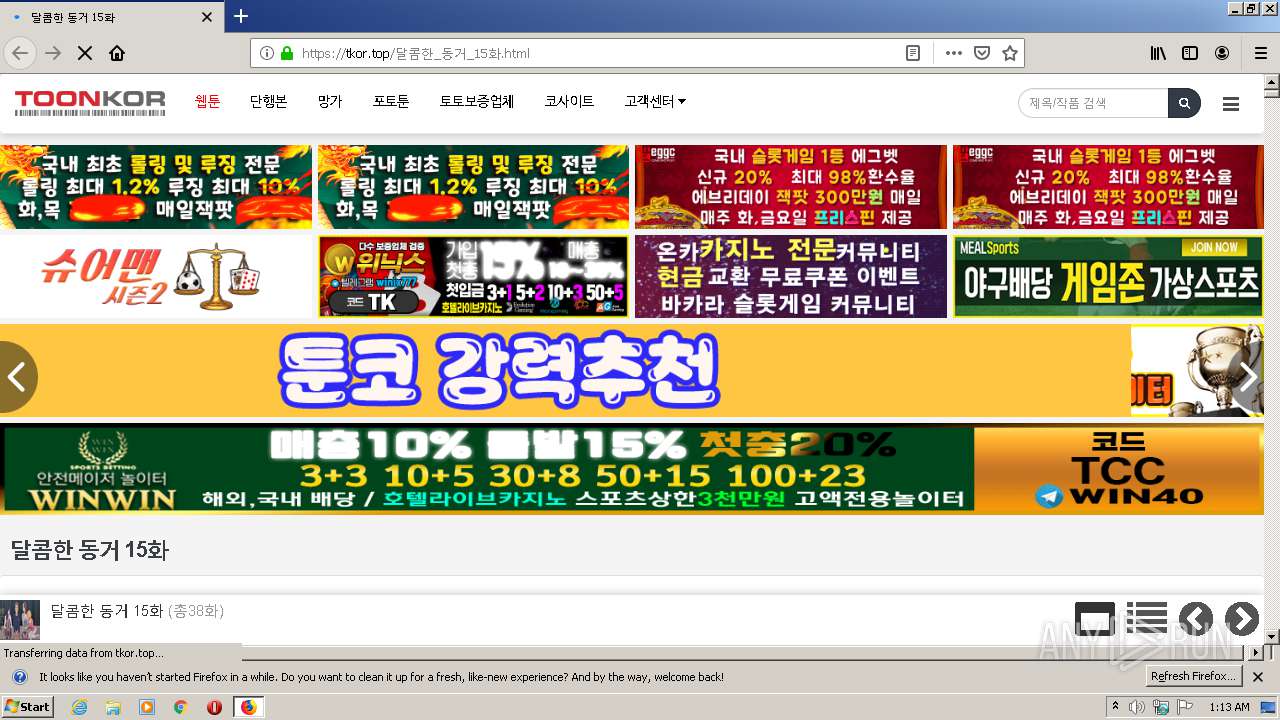Viewport: 1280px width, 720px height.
Task: Click the site search magnifier button
Action: click(1184, 102)
